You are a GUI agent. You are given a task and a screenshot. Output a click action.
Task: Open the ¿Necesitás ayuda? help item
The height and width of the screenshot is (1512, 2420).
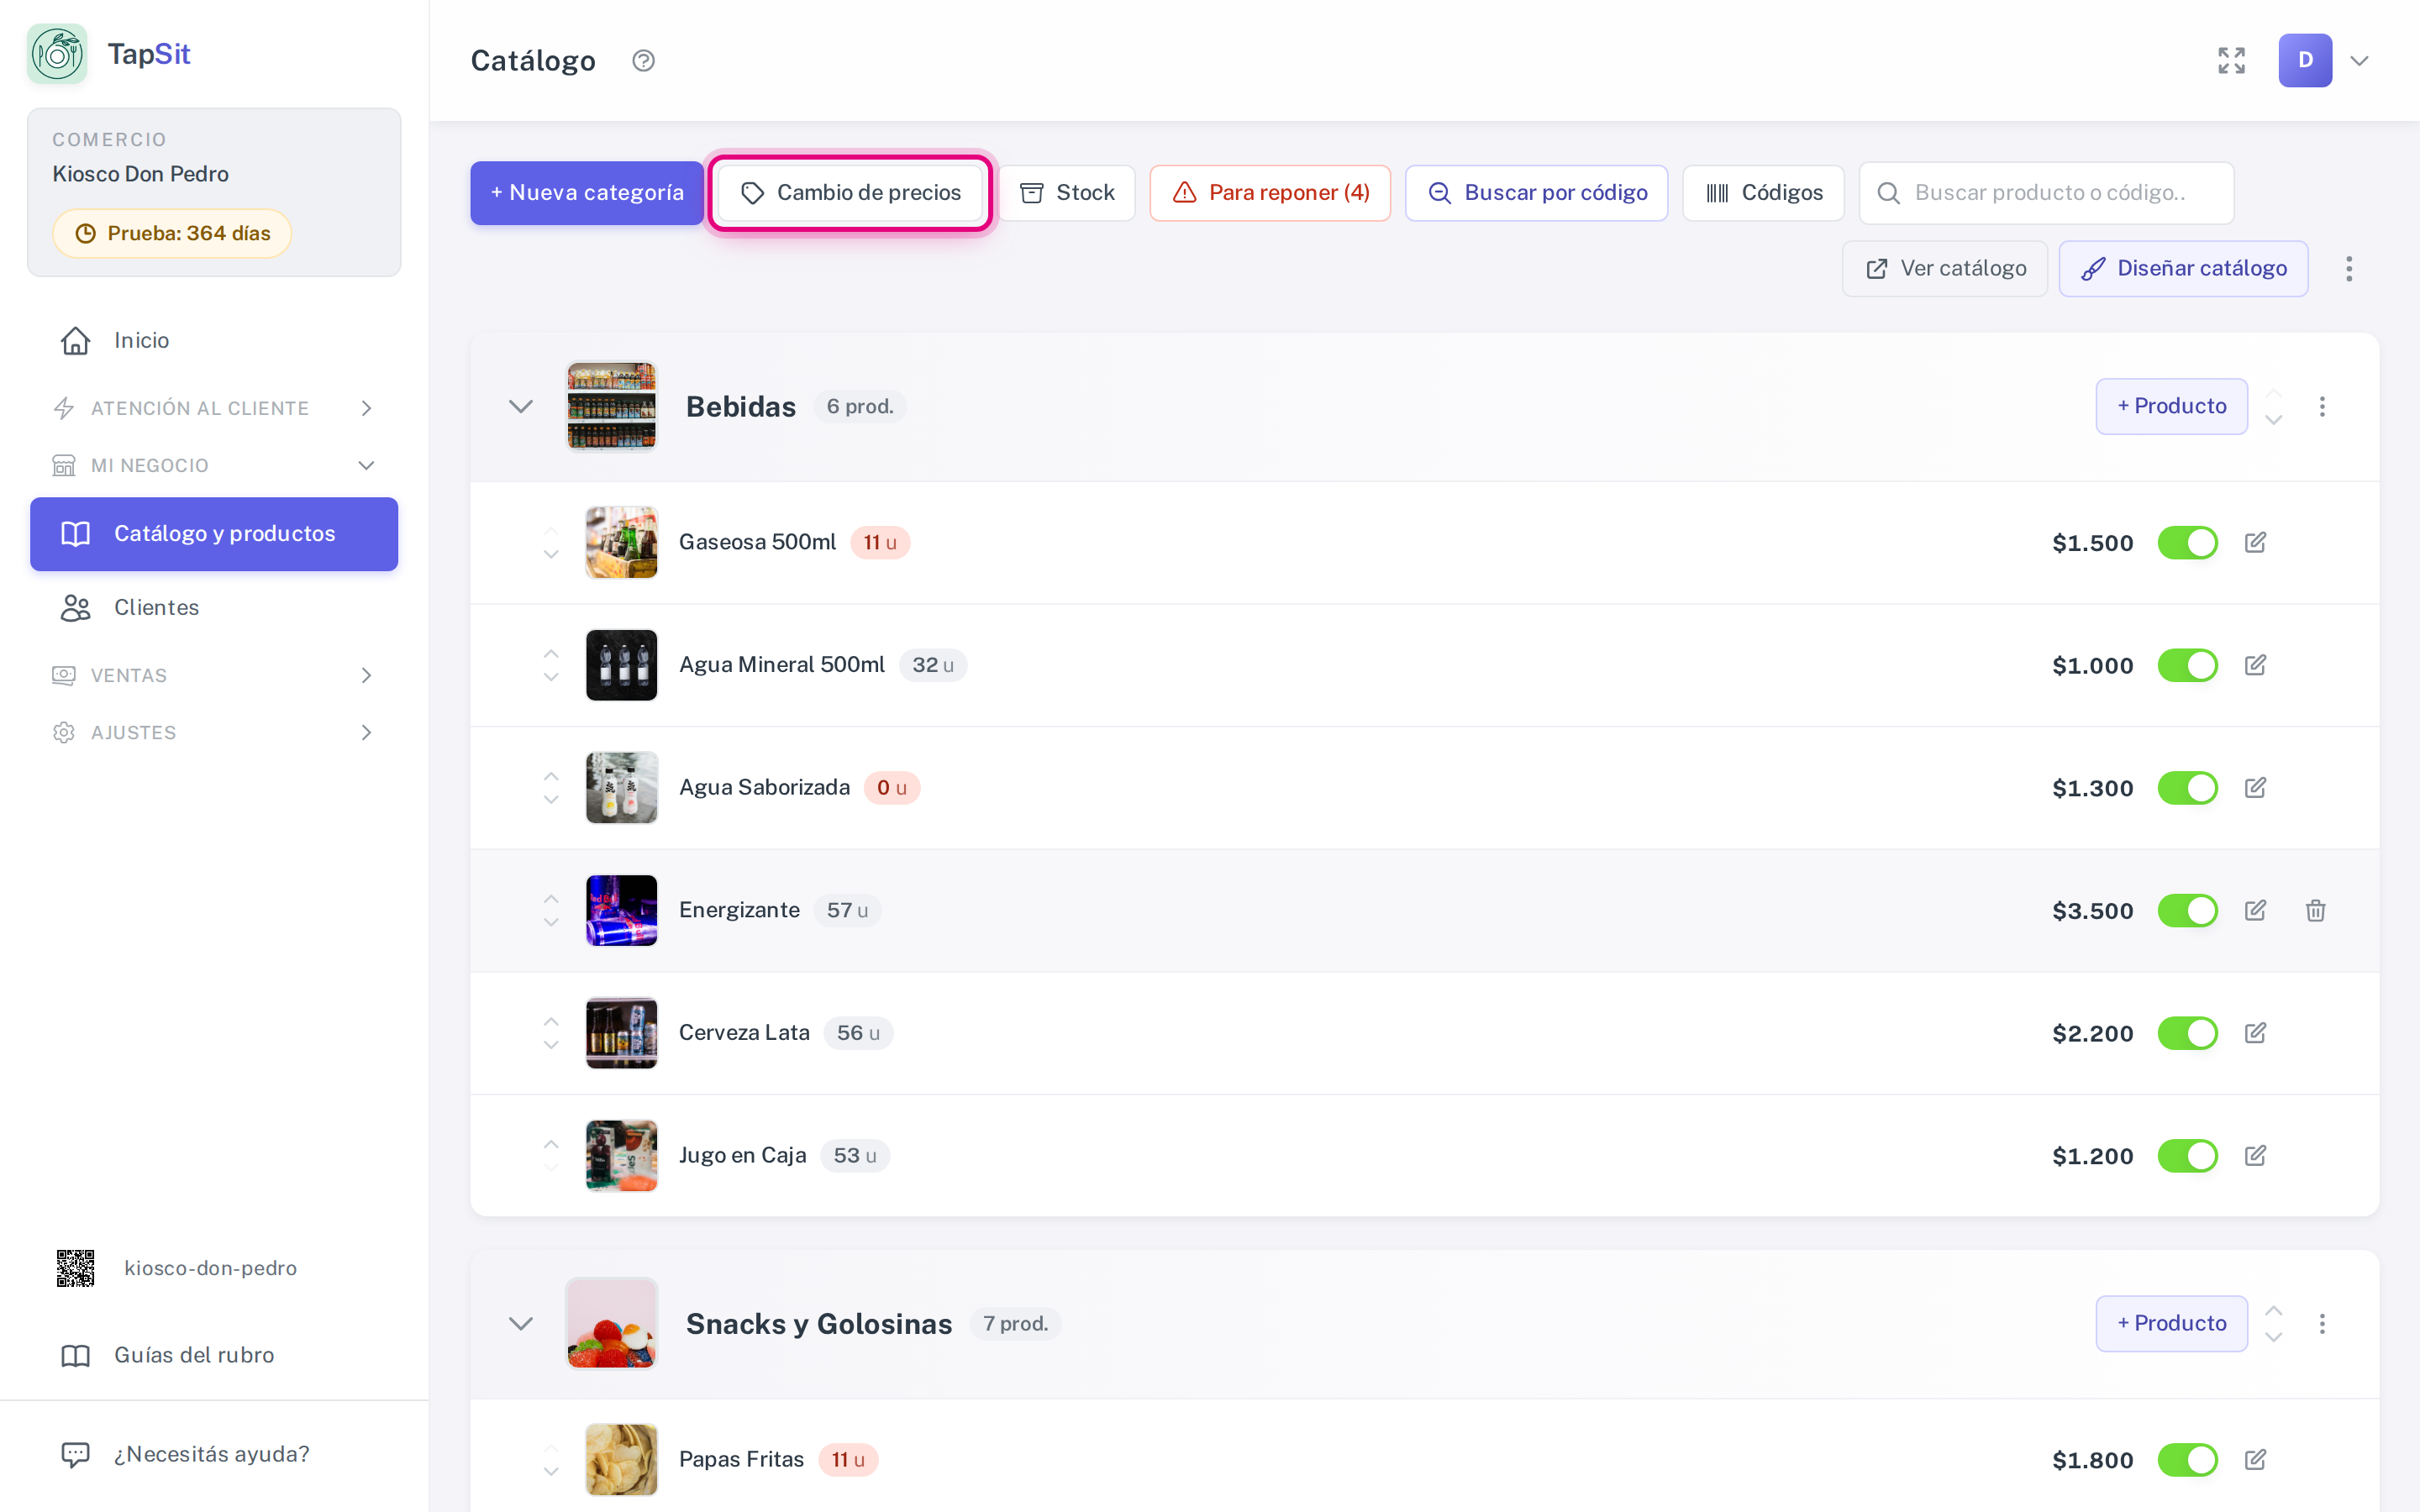pyautogui.click(x=214, y=1454)
